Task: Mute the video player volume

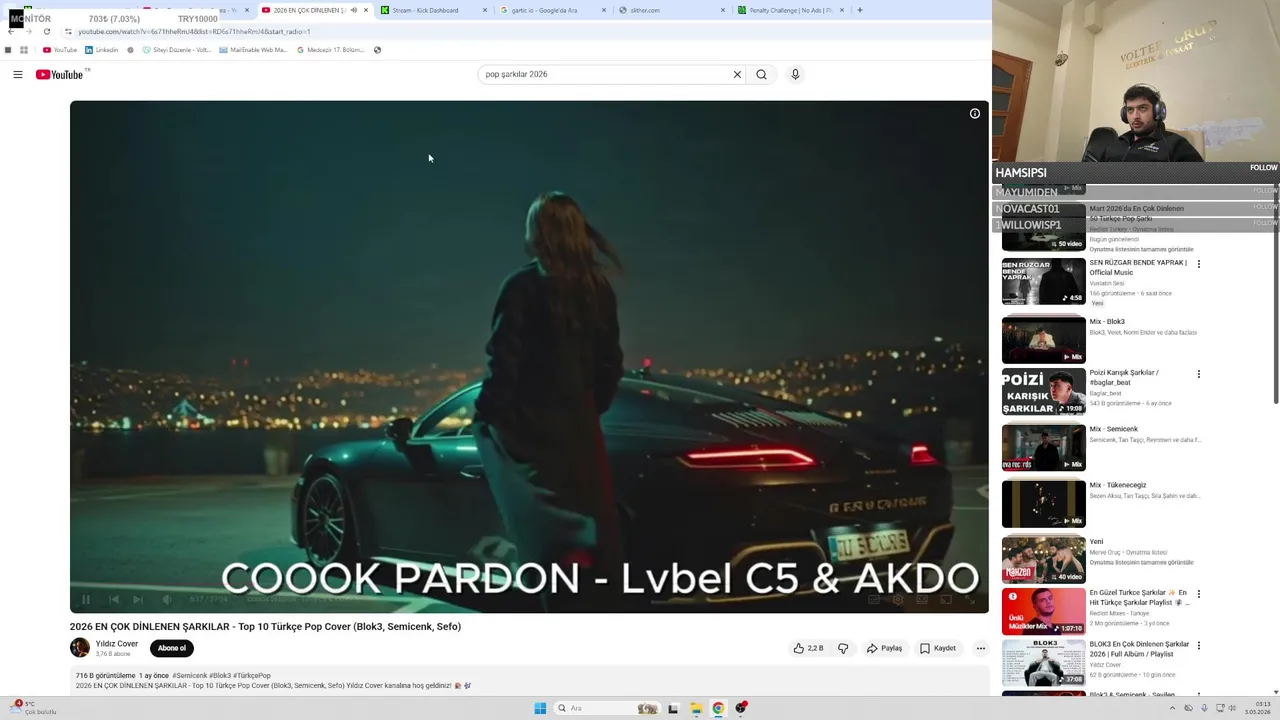Action: point(166,599)
